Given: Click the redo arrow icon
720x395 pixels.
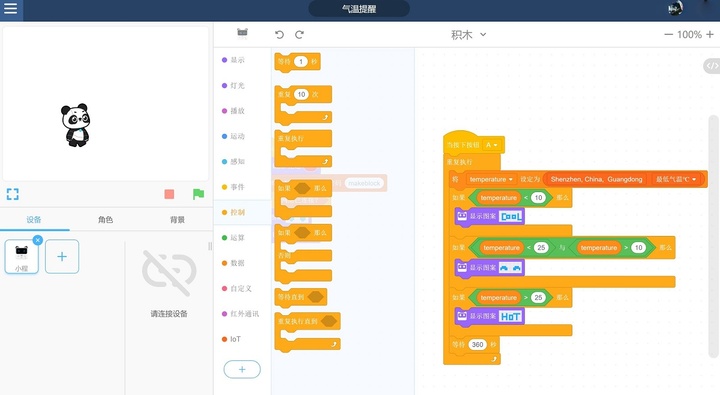Looking at the screenshot, I should click(299, 34).
